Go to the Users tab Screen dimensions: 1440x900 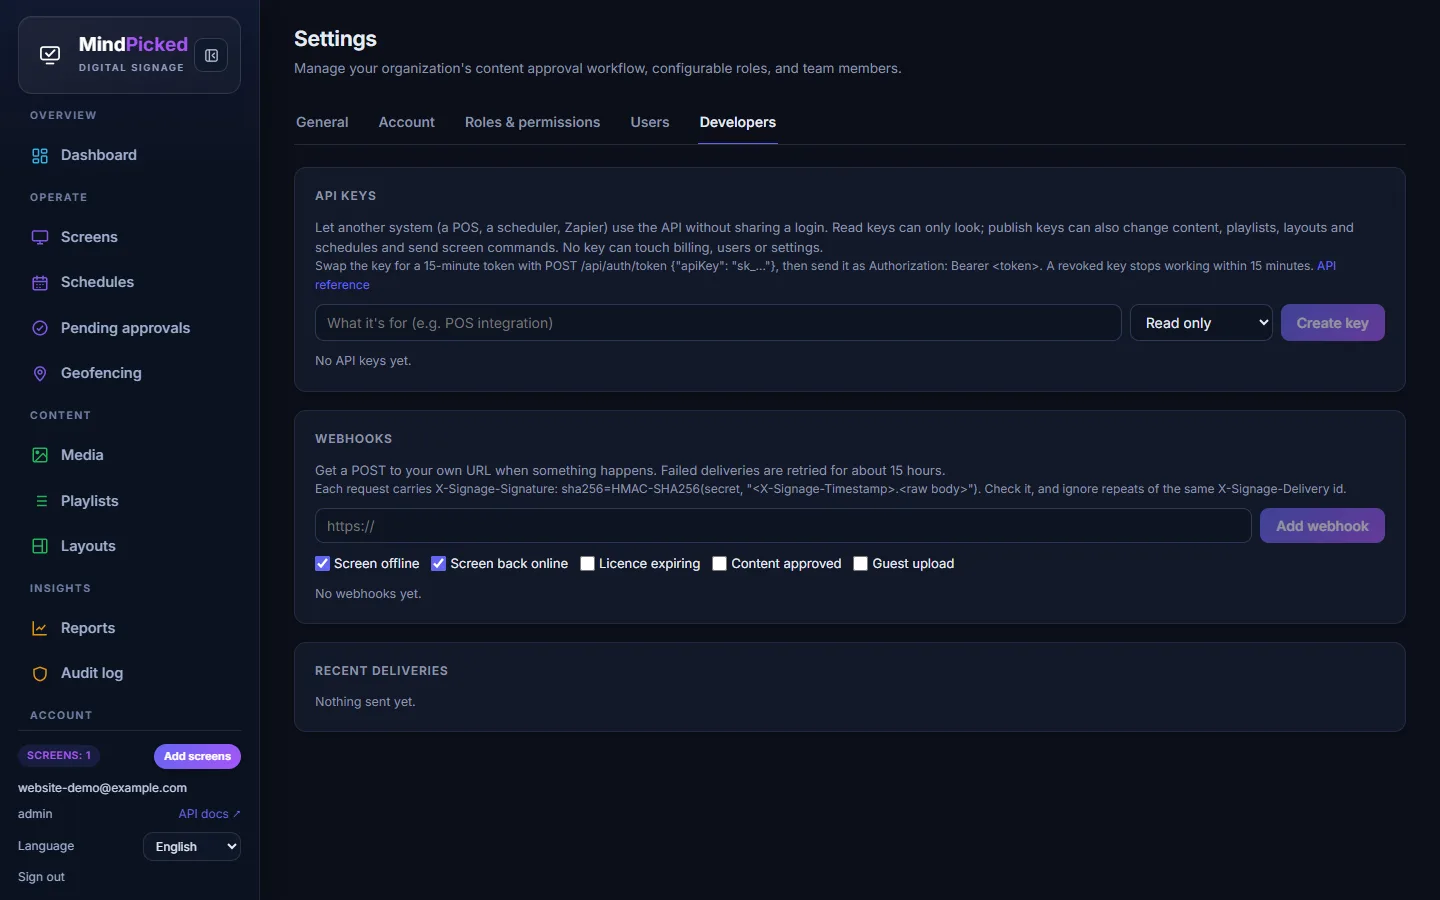[650, 122]
